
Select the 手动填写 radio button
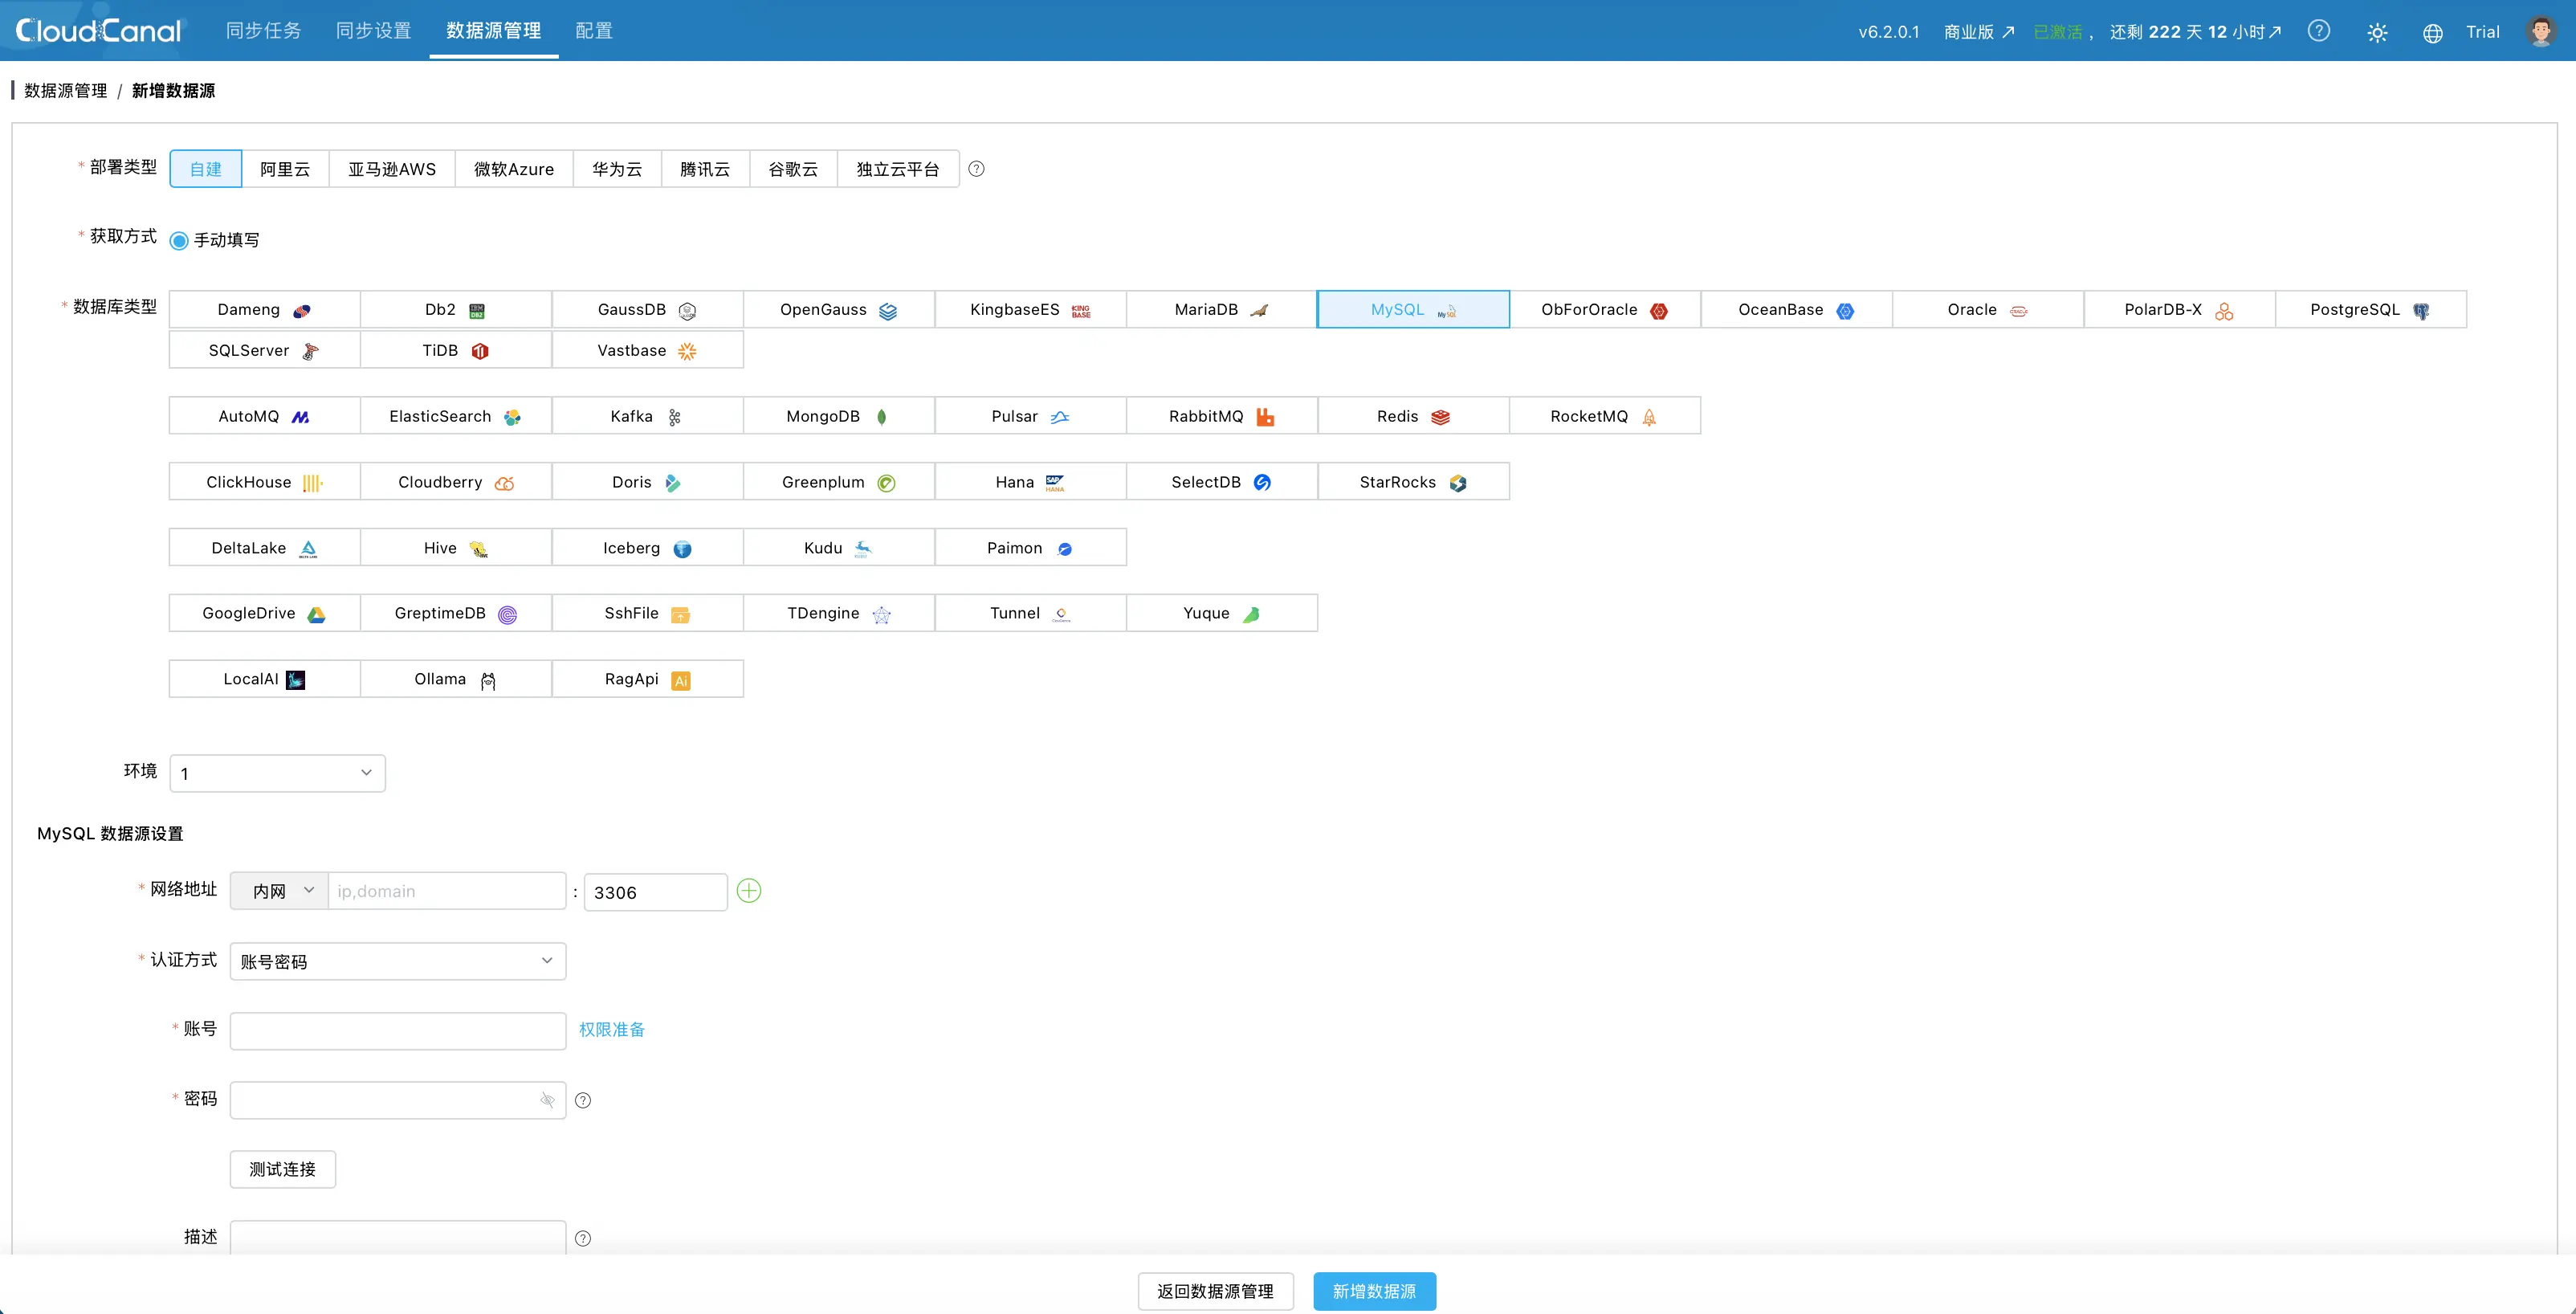click(x=179, y=241)
